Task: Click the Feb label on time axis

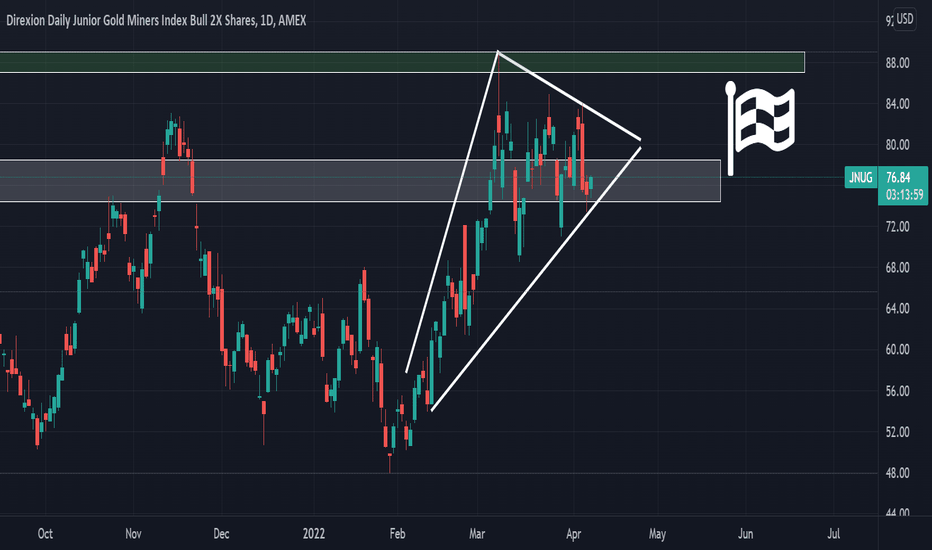Action: pyautogui.click(x=398, y=534)
